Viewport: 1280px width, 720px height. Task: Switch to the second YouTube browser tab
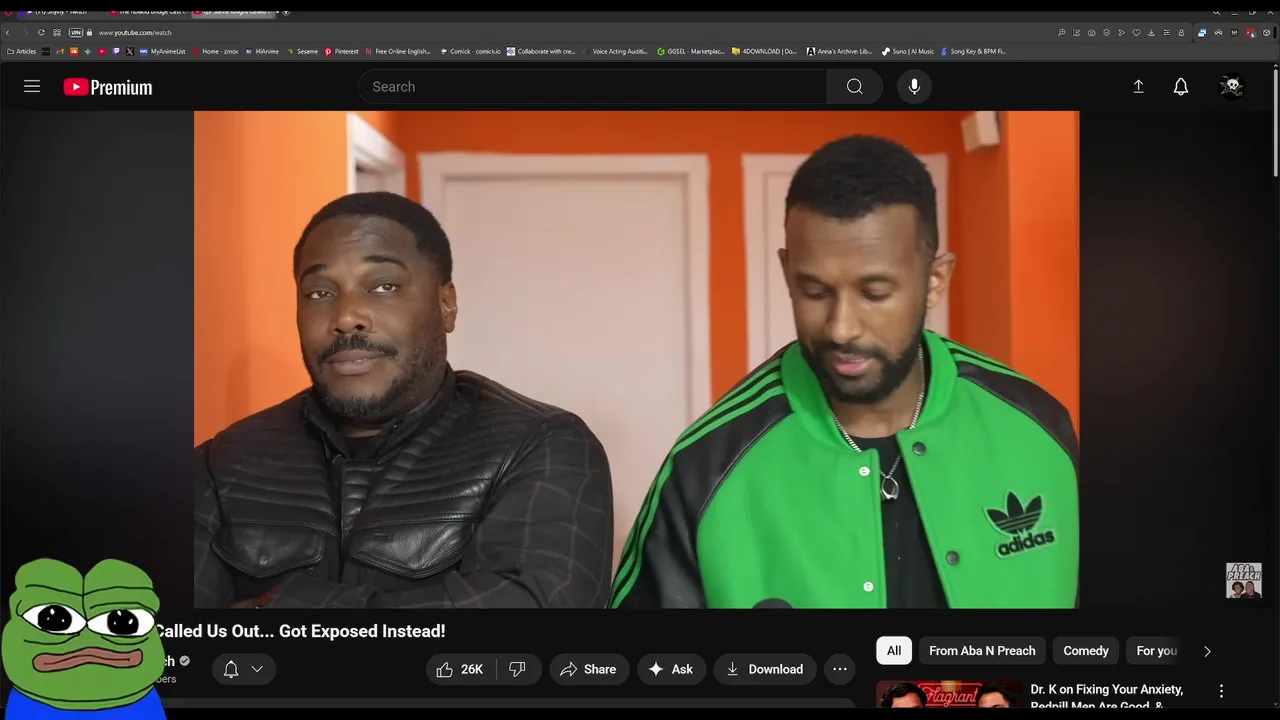(148, 11)
